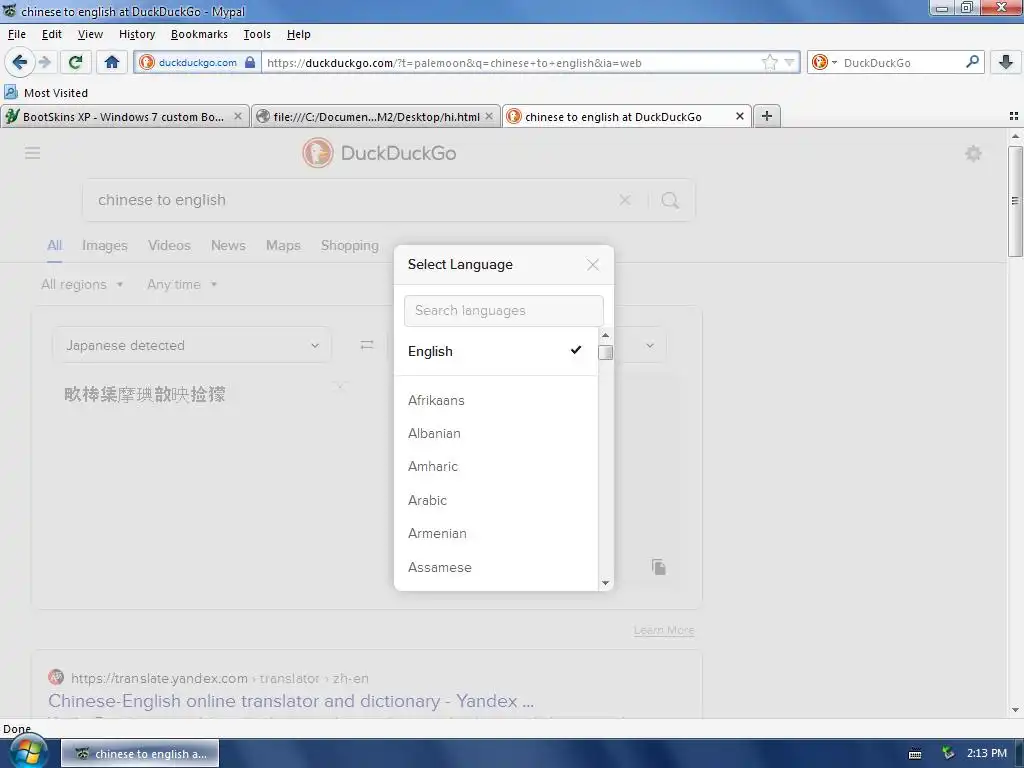
Task: Close the Select Language dialog
Action: point(592,264)
